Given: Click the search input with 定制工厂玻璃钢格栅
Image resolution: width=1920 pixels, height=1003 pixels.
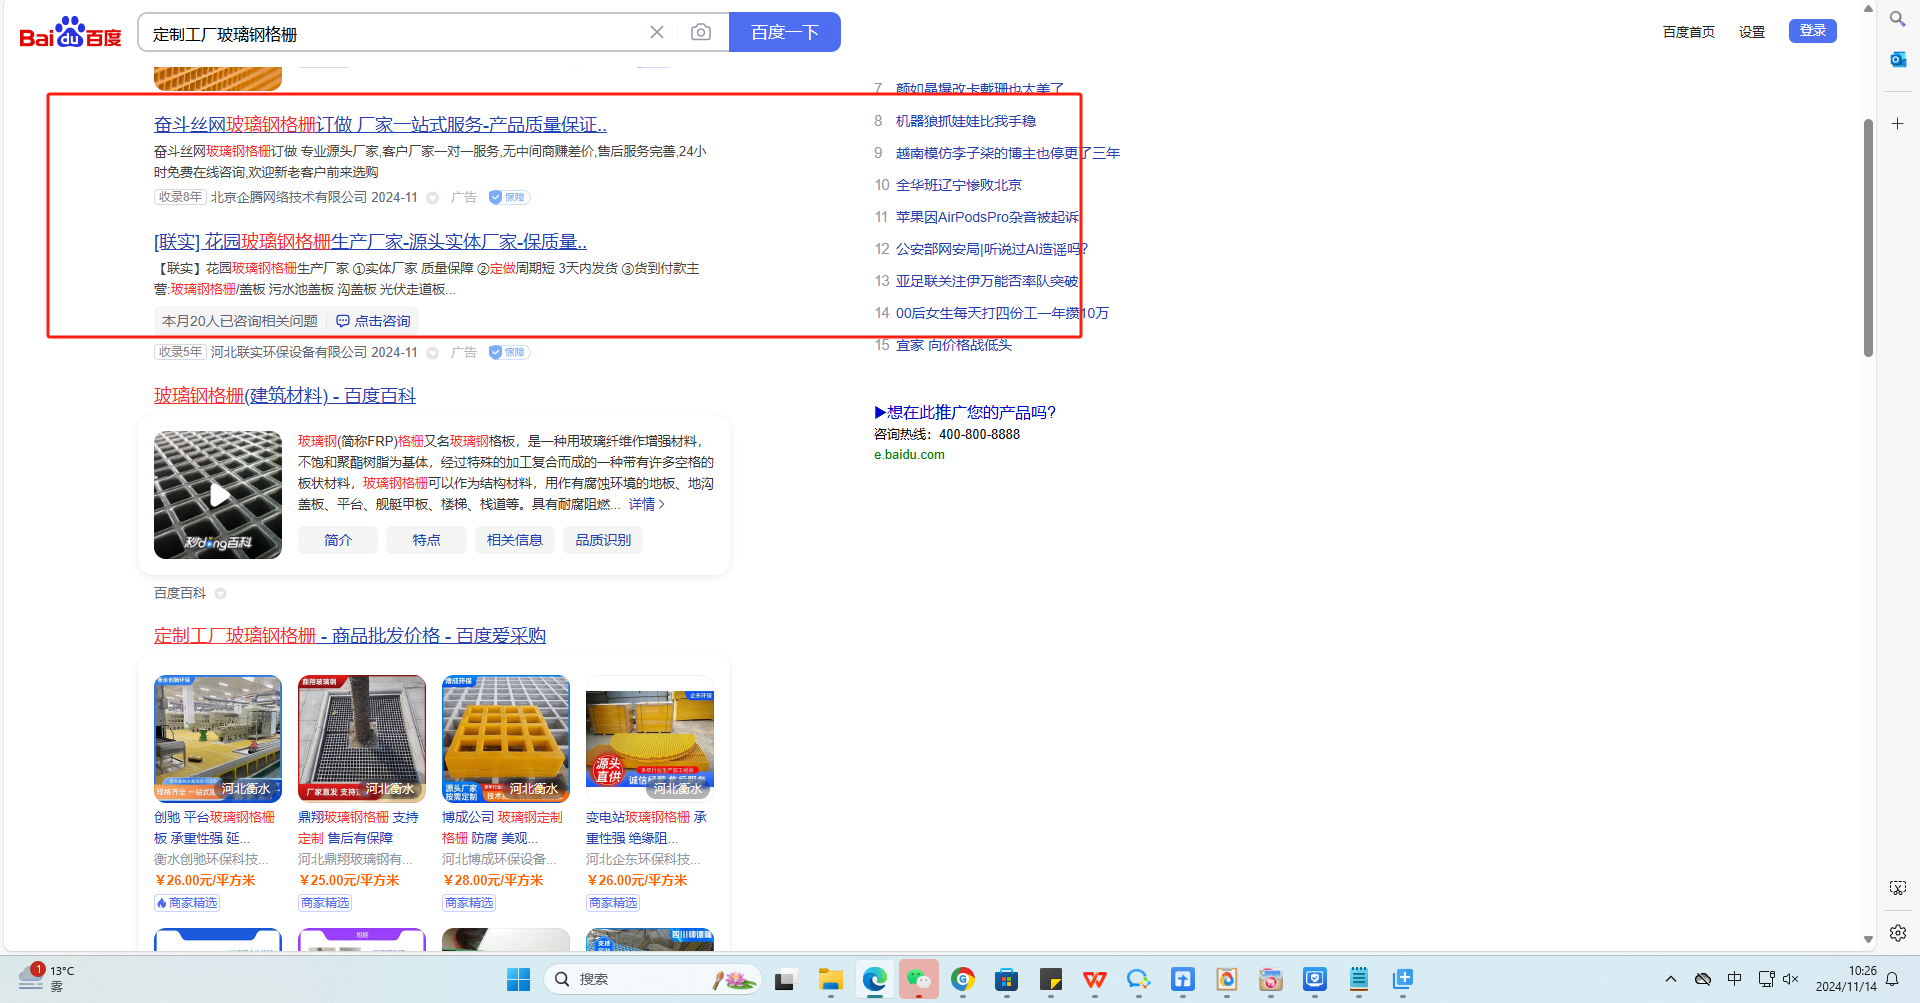Looking at the screenshot, I should (x=390, y=34).
